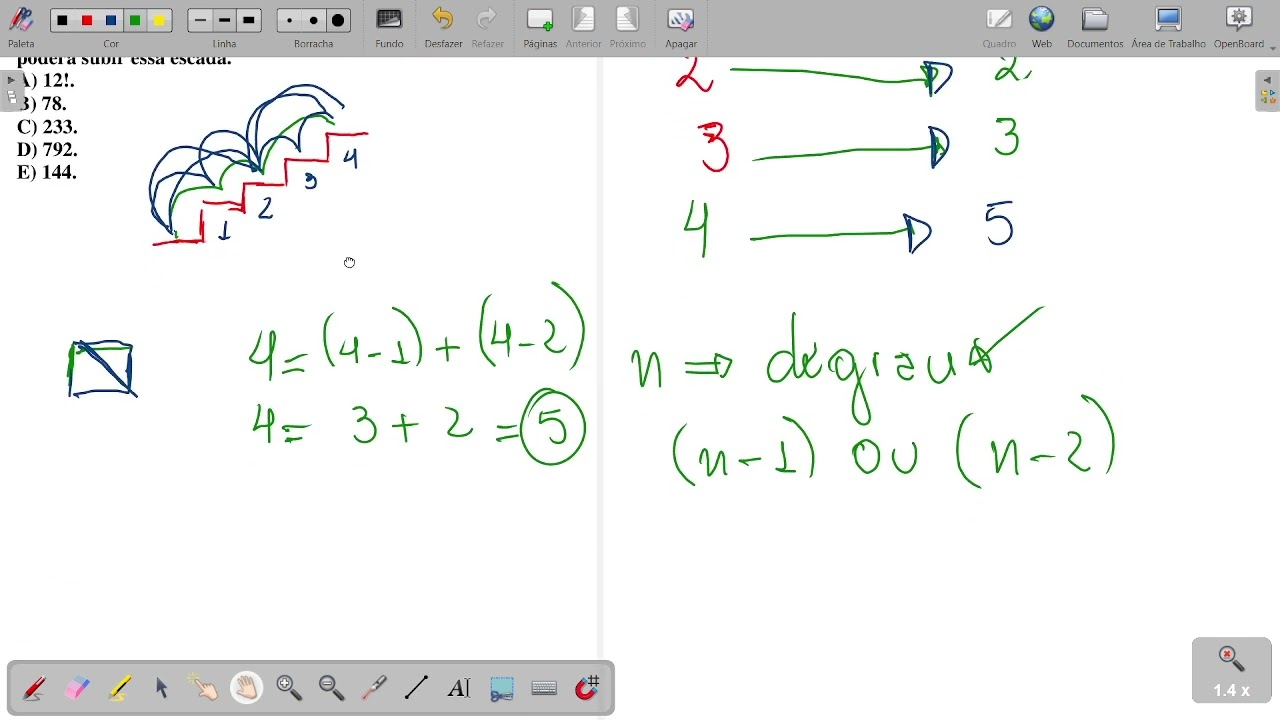Screen dimensions: 1280x720
Task: Toggle the virtual keyboard
Action: pyautogui.click(x=544, y=688)
